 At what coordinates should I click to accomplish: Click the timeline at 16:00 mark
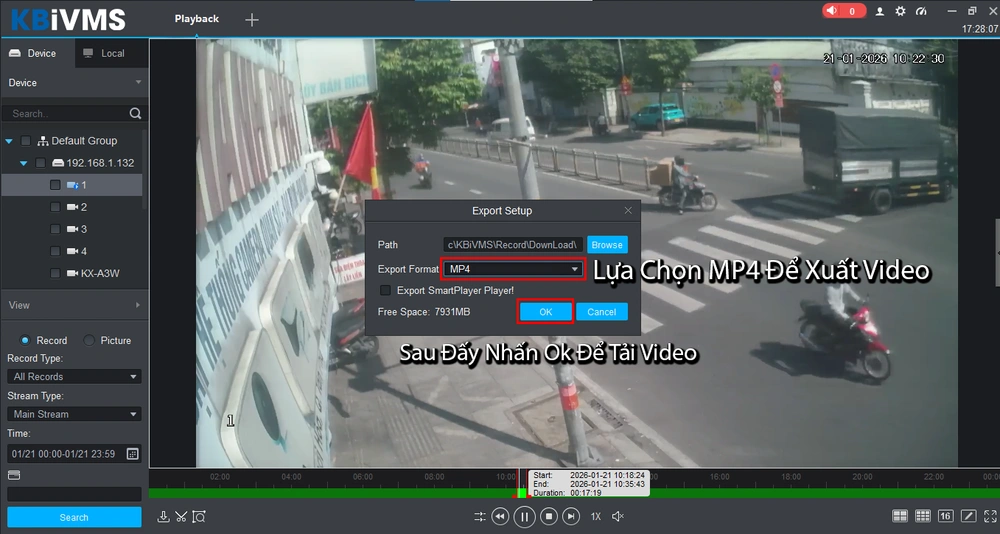[719, 477]
